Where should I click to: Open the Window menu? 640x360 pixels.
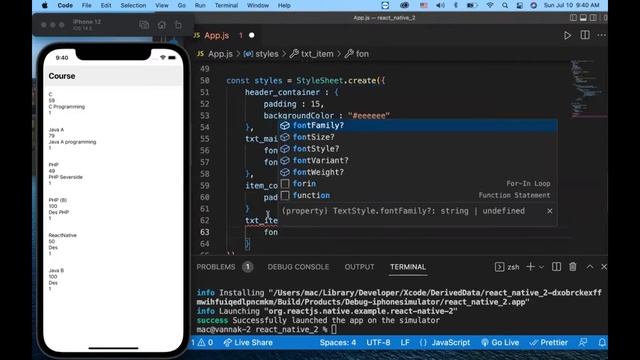coord(258,5)
